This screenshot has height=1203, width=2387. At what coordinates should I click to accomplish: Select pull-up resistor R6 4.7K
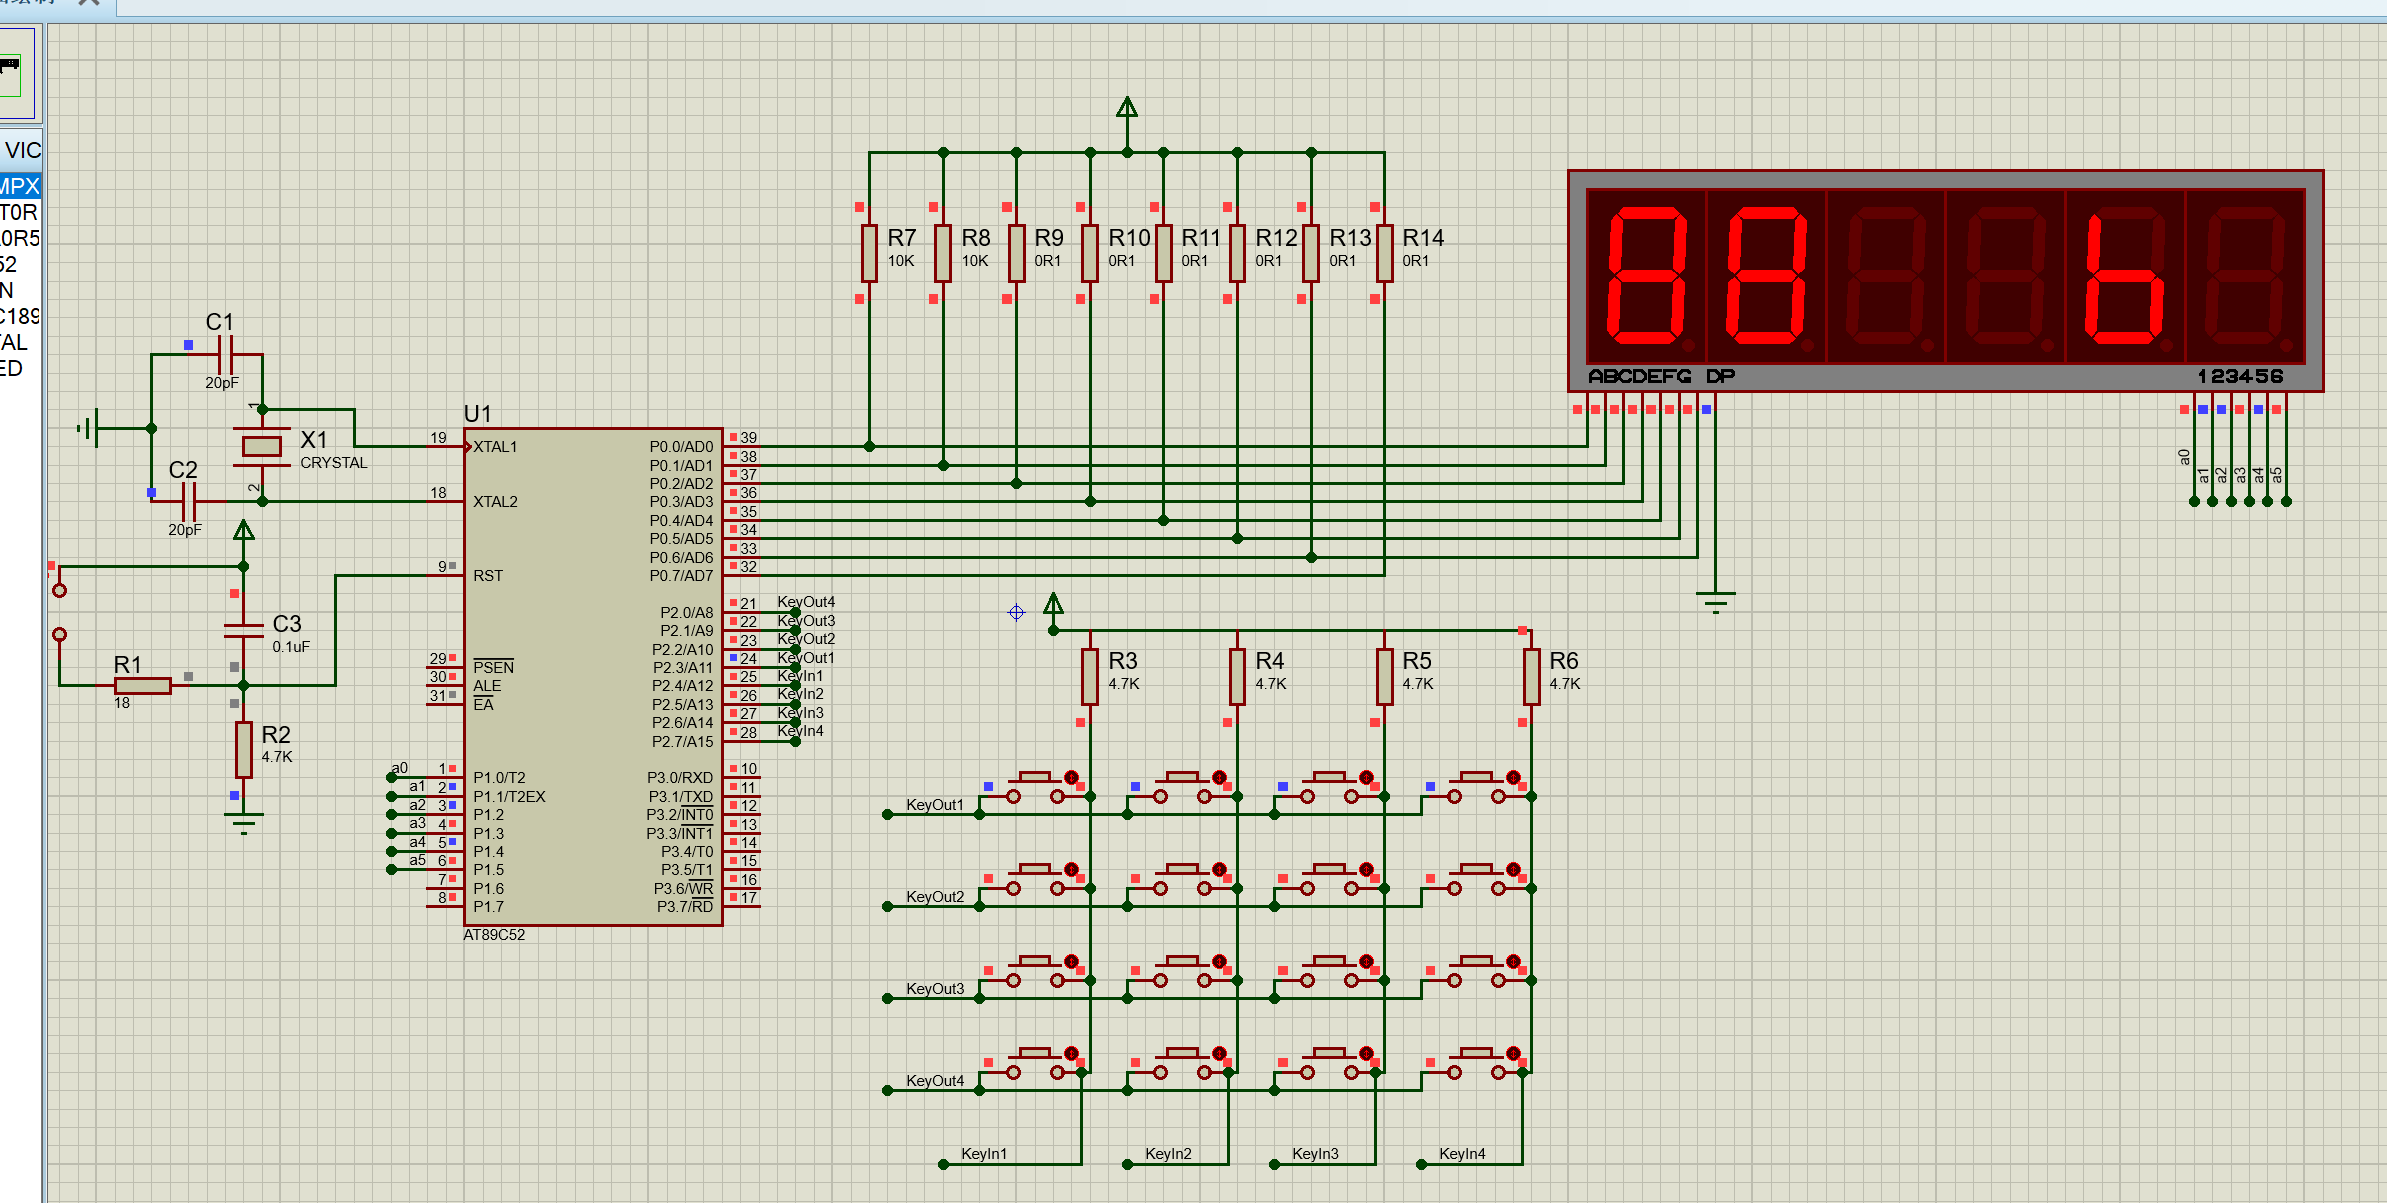(x=1531, y=676)
